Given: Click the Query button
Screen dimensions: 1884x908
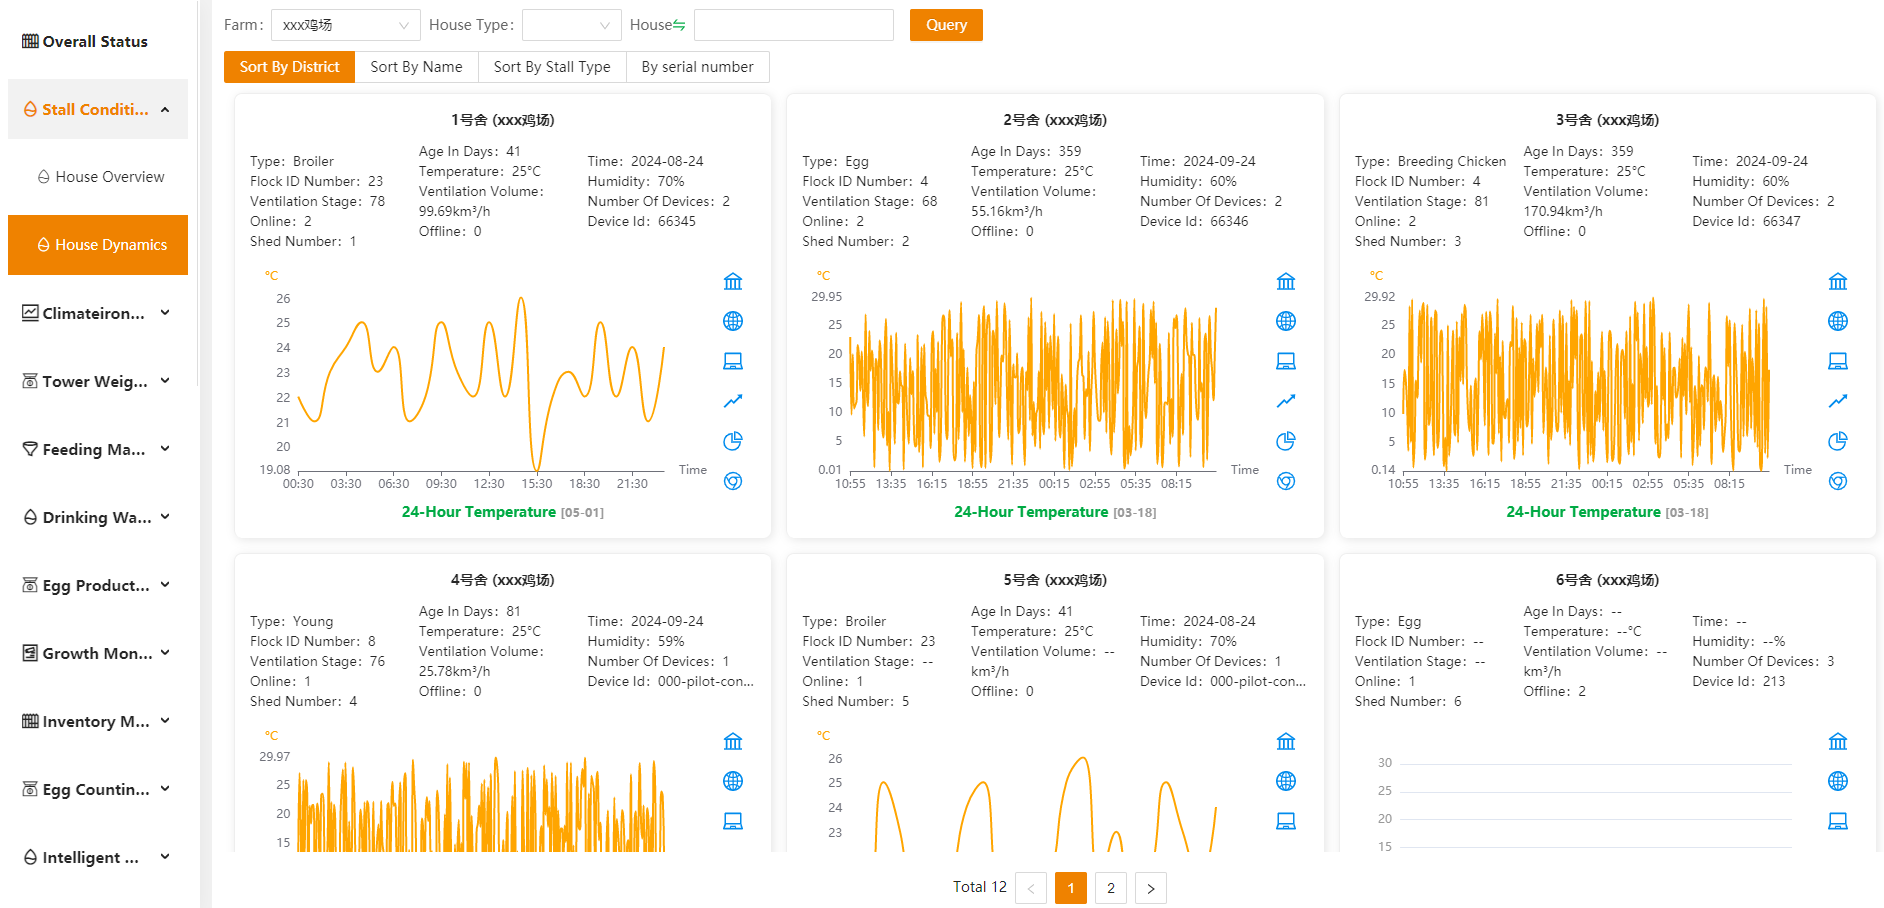Looking at the screenshot, I should click(946, 25).
